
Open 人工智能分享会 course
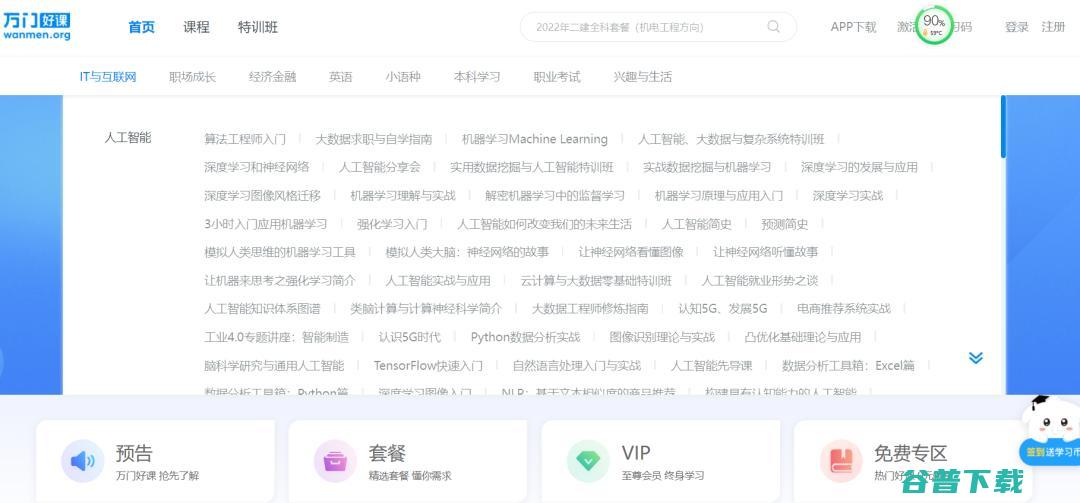pos(380,167)
